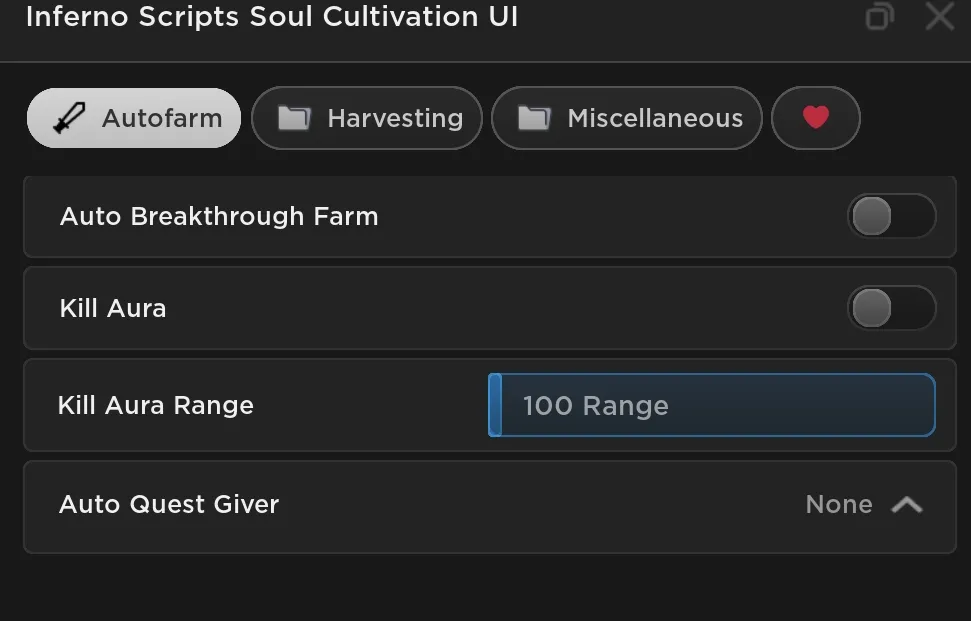Image resolution: width=971 pixels, height=621 pixels.
Task: Click the blue slider handle for range
Action: tap(495, 405)
